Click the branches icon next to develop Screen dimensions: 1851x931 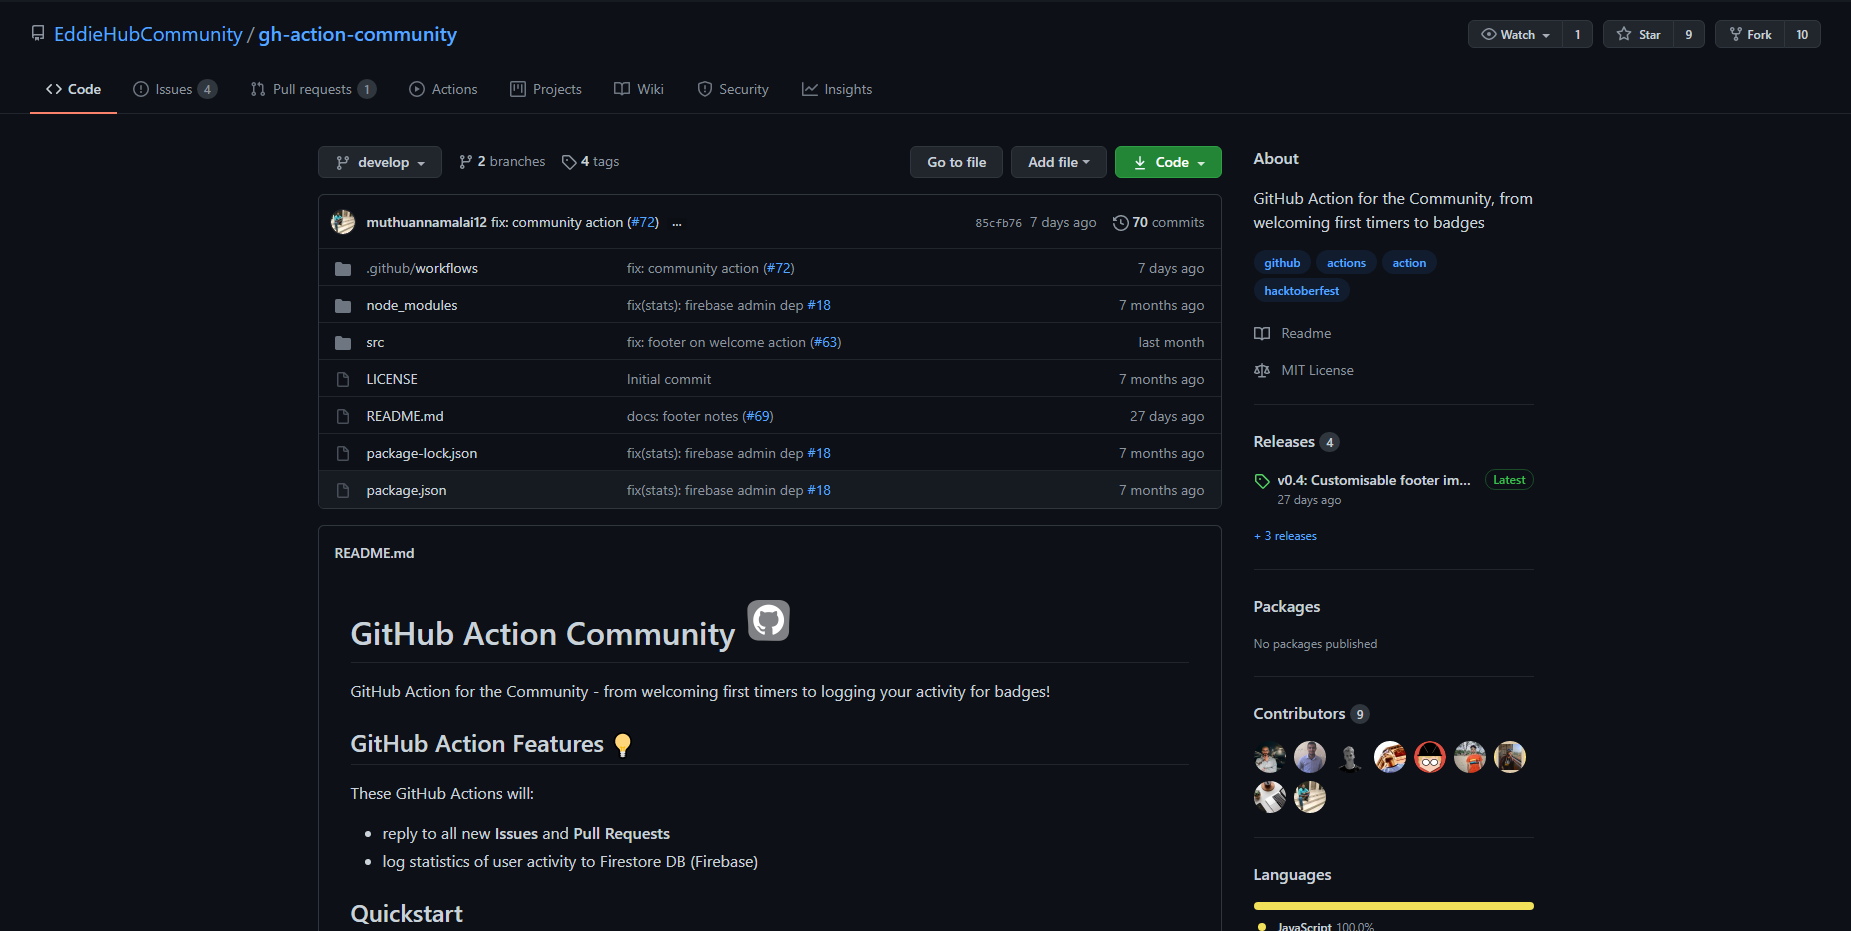point(467,161)
